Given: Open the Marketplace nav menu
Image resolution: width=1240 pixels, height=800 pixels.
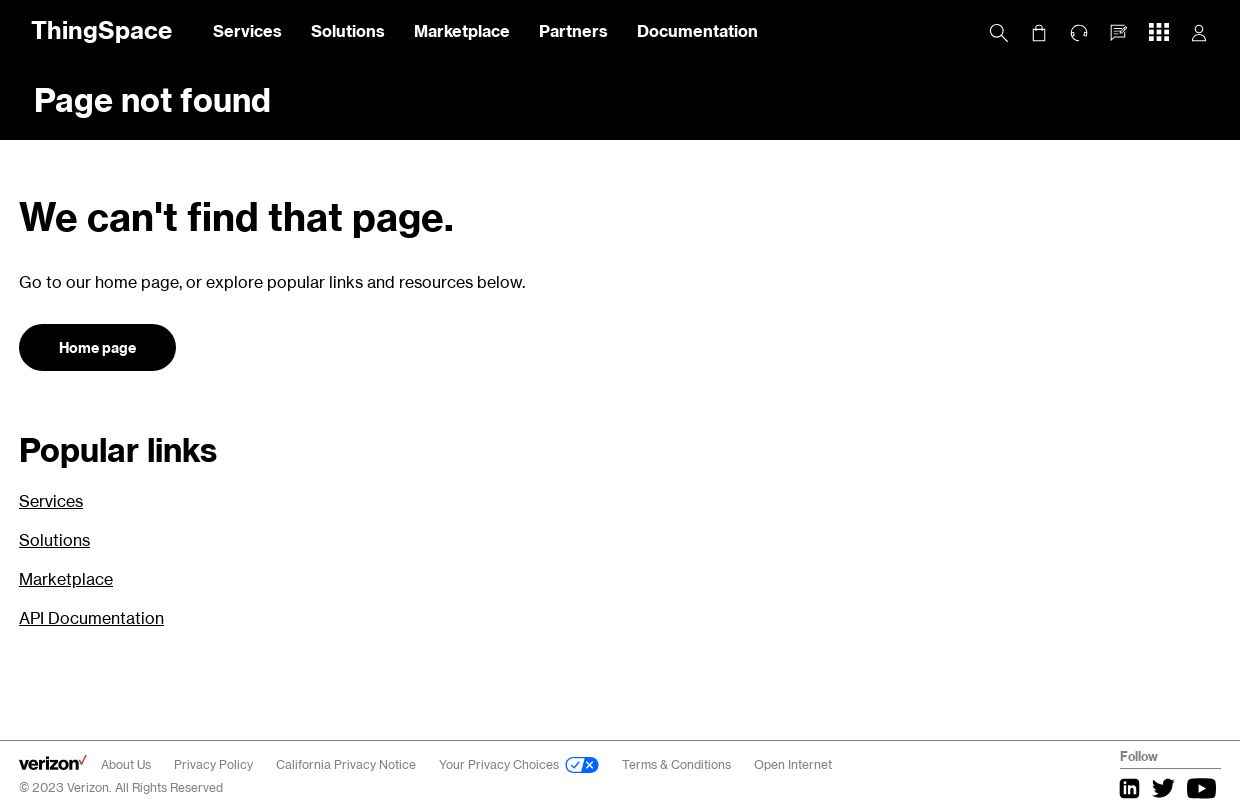Looking at the screenshot, I should pos(462,31).
